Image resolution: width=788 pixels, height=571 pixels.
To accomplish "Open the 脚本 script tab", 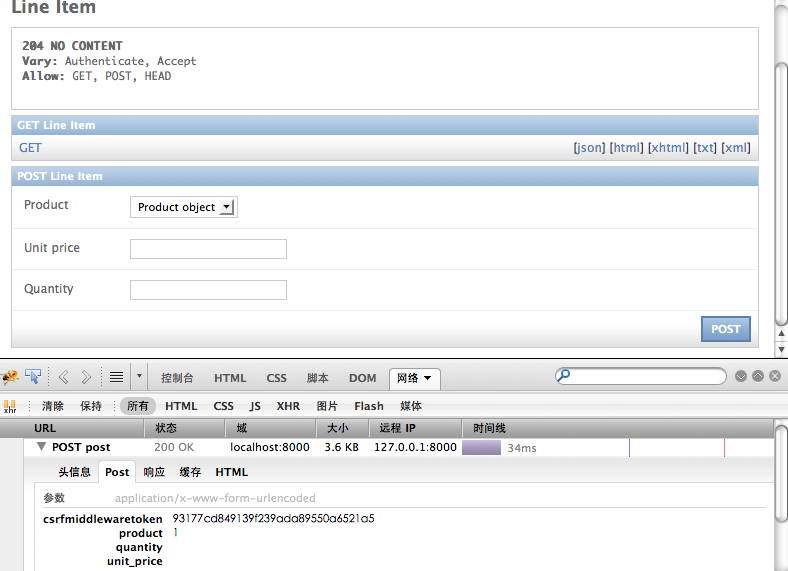I will coord(317,378).
